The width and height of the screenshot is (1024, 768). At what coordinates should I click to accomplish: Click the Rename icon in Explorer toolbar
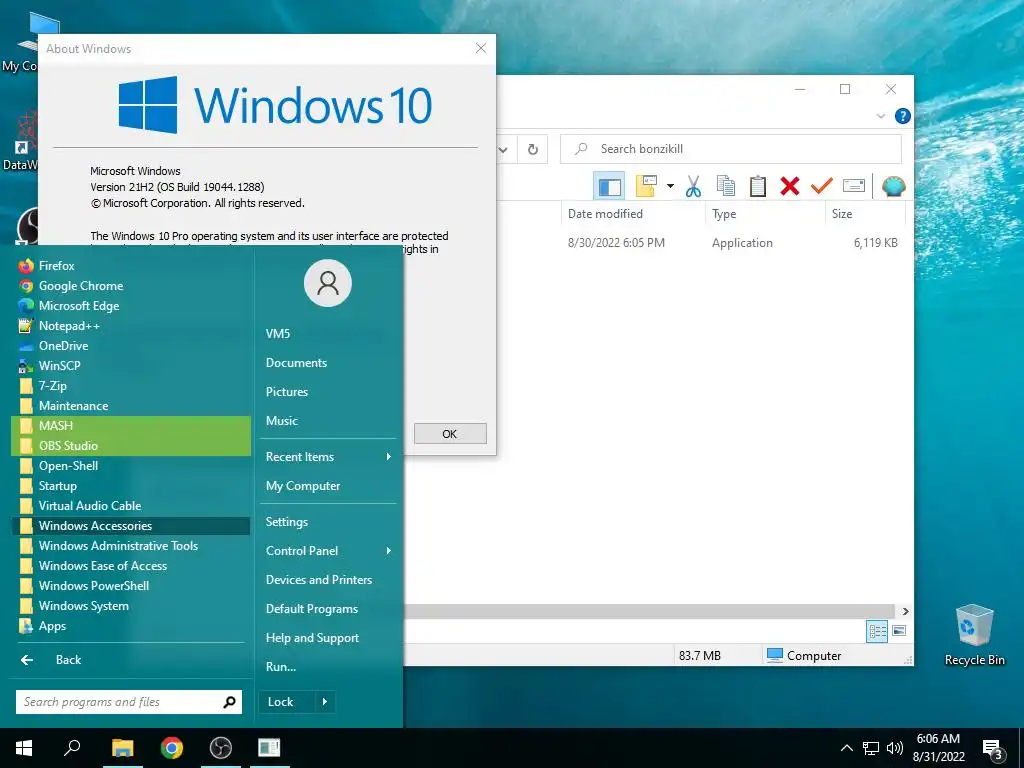tap(854, 186)
